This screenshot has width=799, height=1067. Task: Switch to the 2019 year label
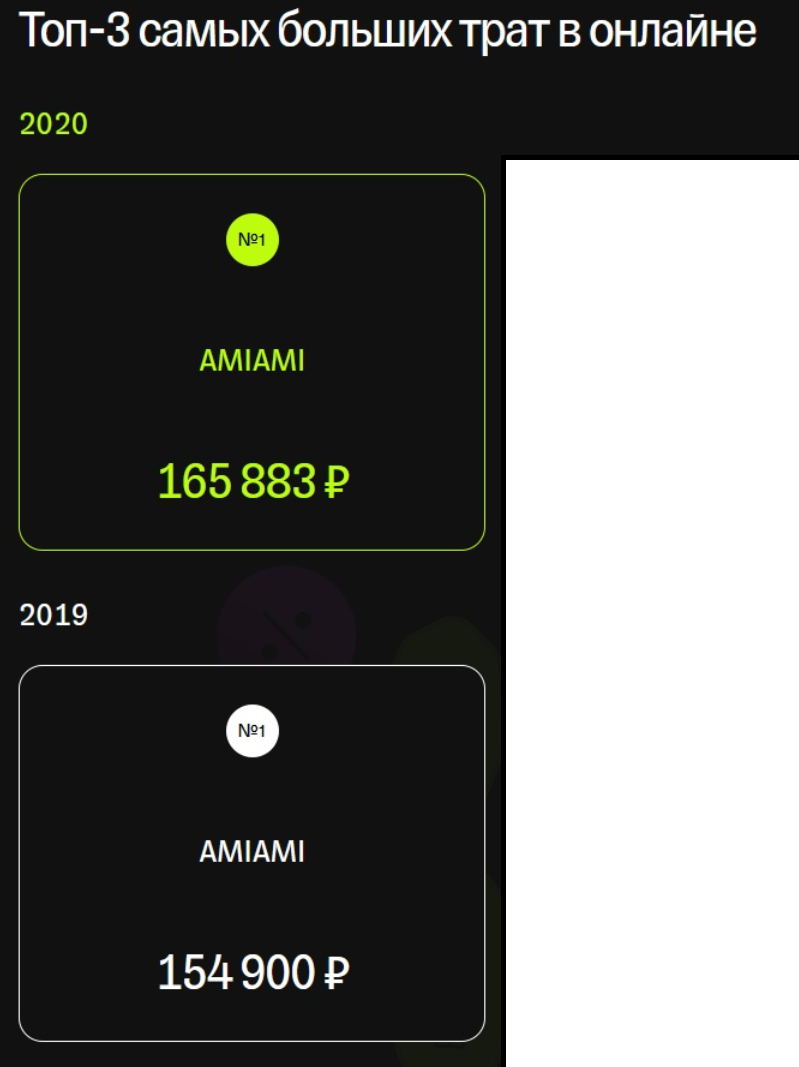pos(54,615)
